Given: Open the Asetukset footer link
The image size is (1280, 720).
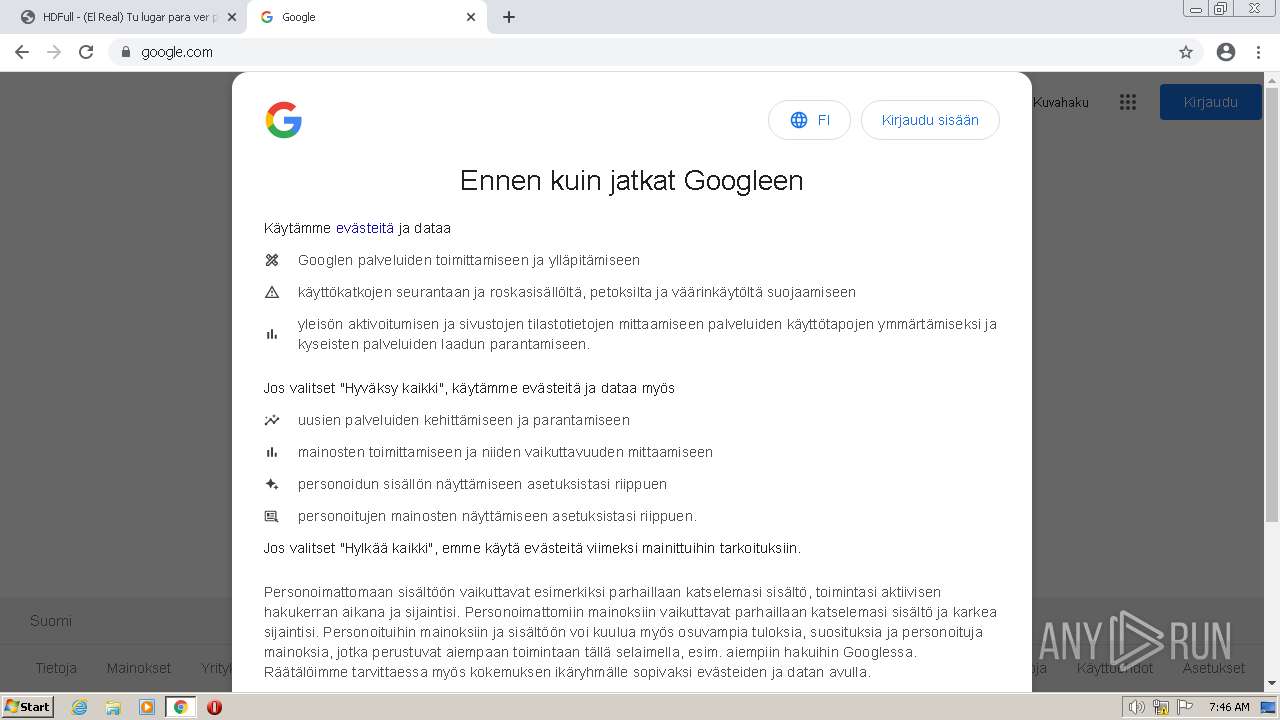Looking at the screenshot, I should (x=1213, y=668).
